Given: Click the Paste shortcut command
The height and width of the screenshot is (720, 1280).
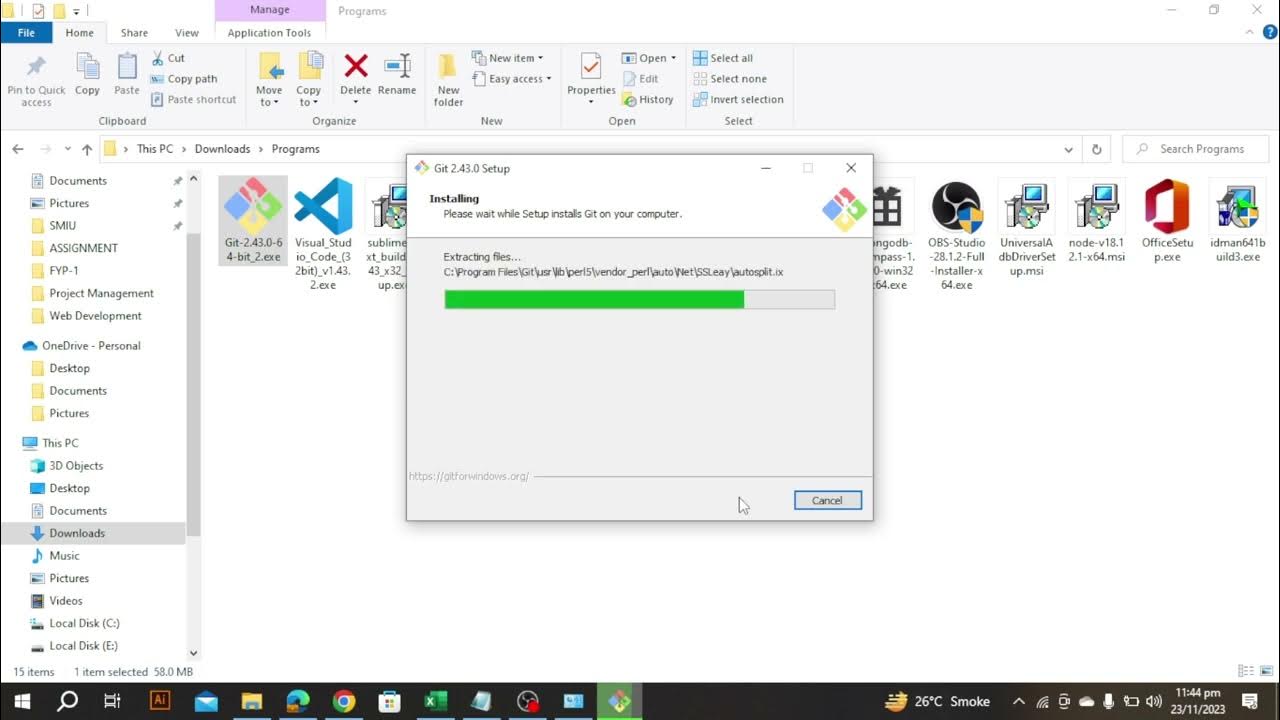Looking at the screenshot, I should tap(194, 99).
